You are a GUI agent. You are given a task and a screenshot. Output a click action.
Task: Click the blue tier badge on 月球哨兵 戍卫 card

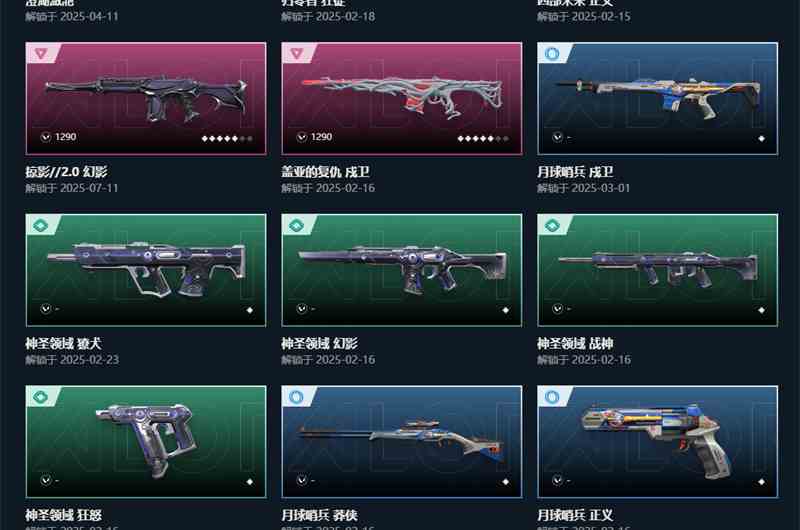pyautogui.click(x=552, y=54)
